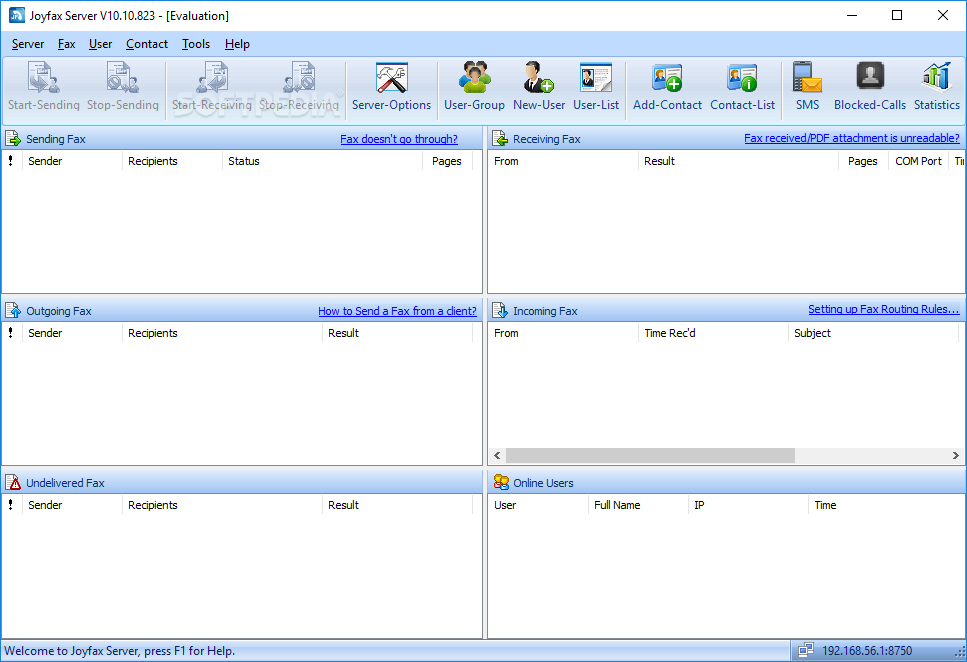
Task: Sort Incoming Fax by From column
Action: tap(563, 333)
